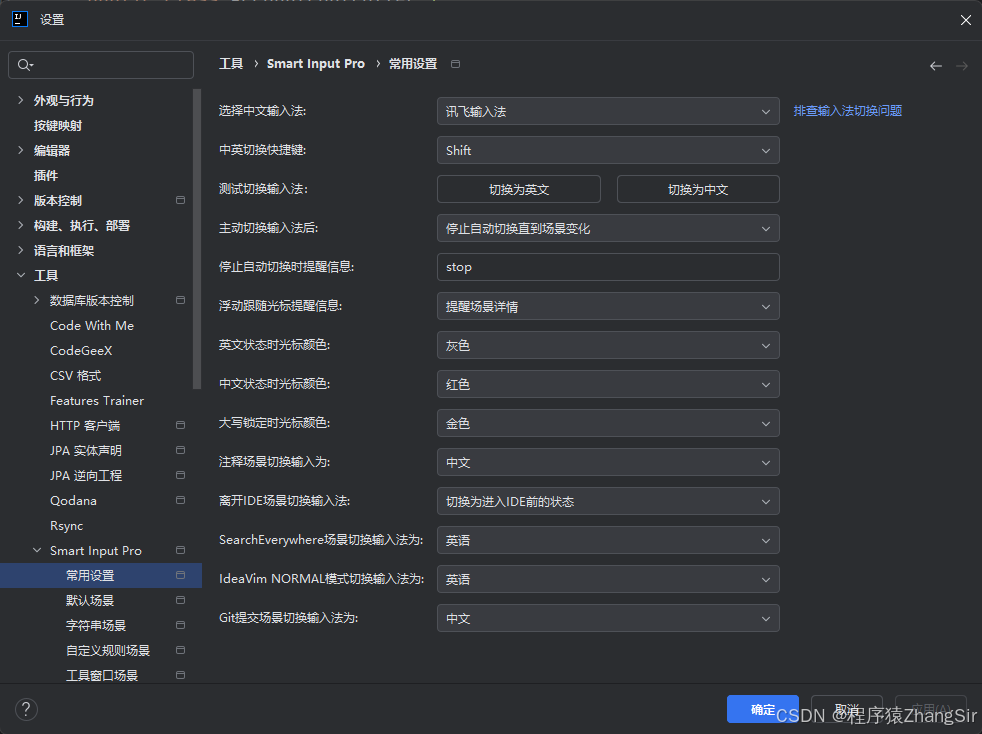Click project icon beside JPA 逆向工程 row

(x=180, y=475)
